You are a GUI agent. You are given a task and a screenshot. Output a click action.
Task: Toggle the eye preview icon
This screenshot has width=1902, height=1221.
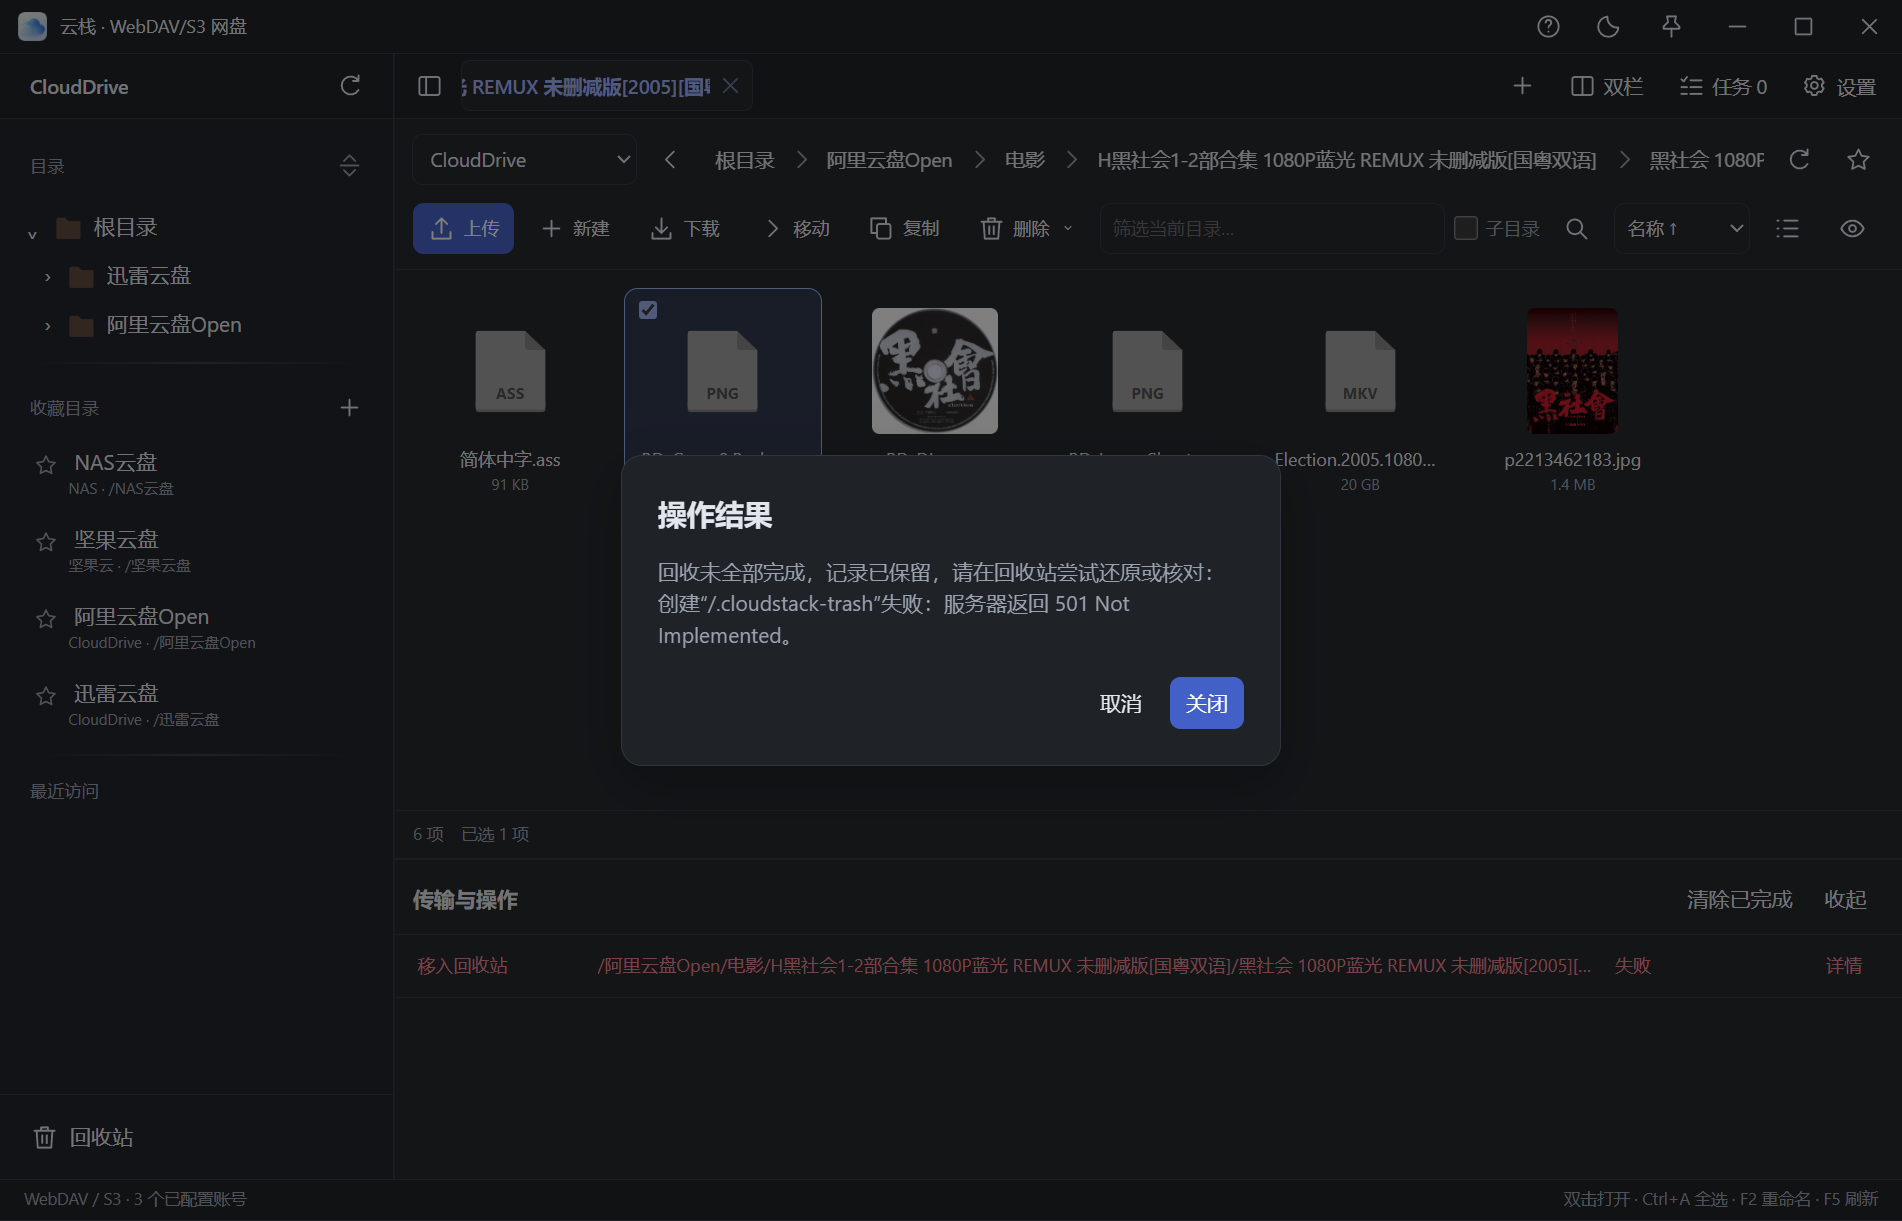1852,229
